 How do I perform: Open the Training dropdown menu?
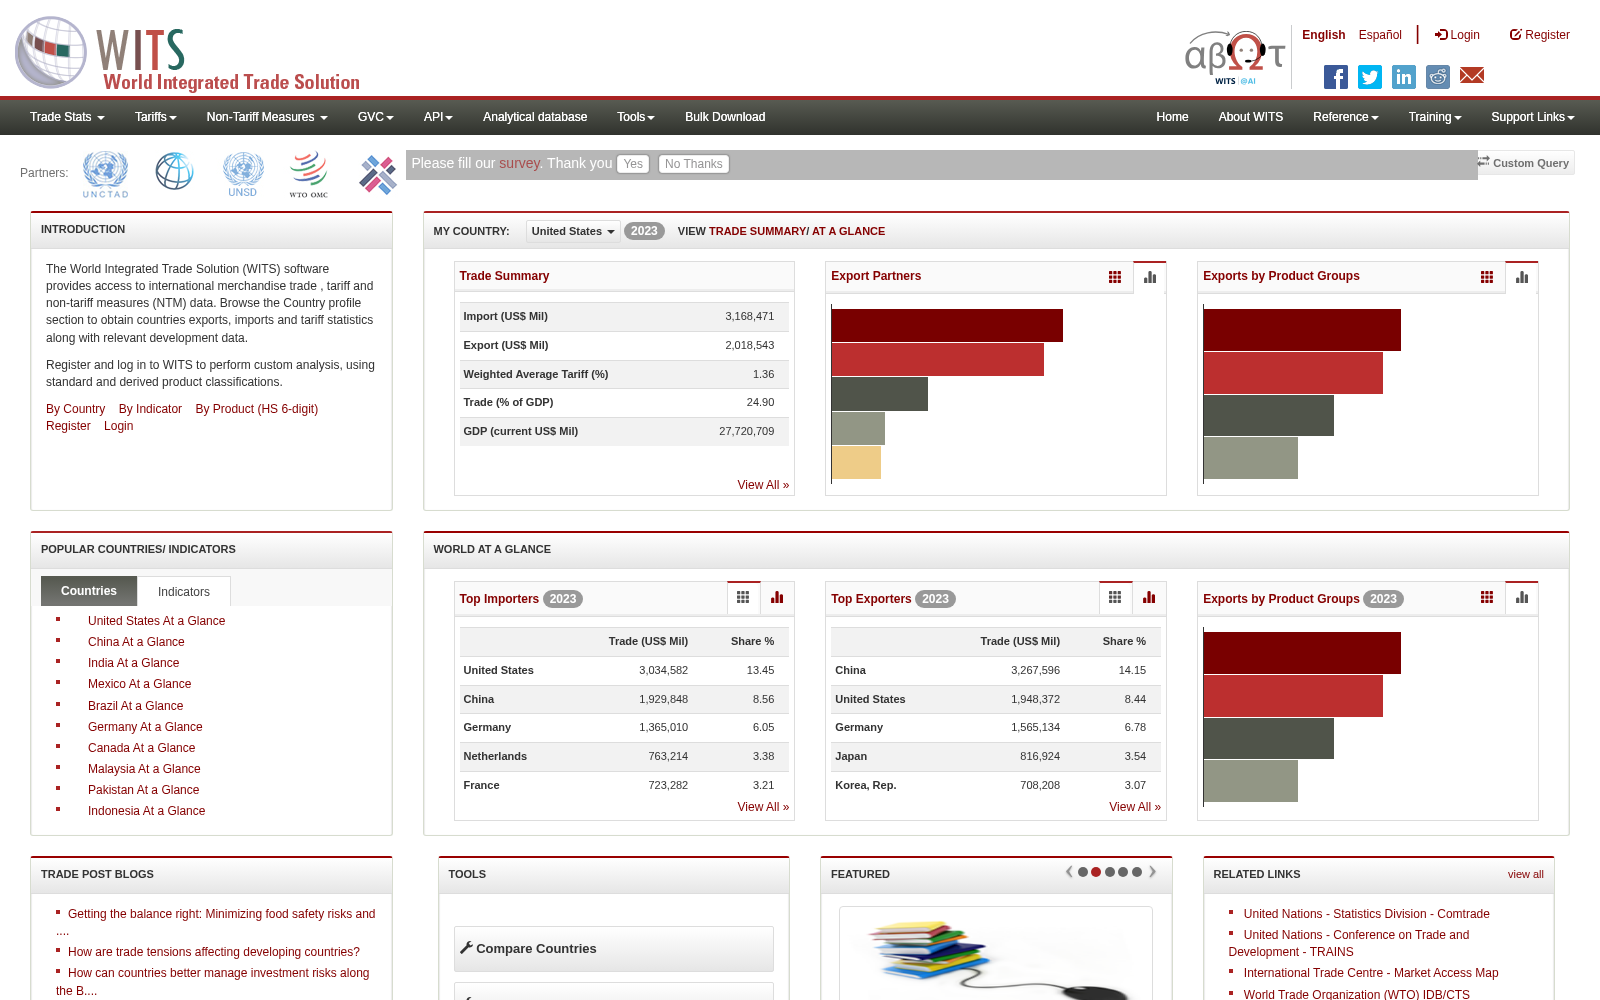point(1435,117)
